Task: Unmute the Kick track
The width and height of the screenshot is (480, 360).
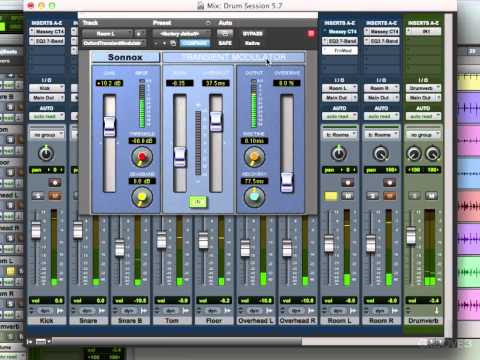Action: 55,196
